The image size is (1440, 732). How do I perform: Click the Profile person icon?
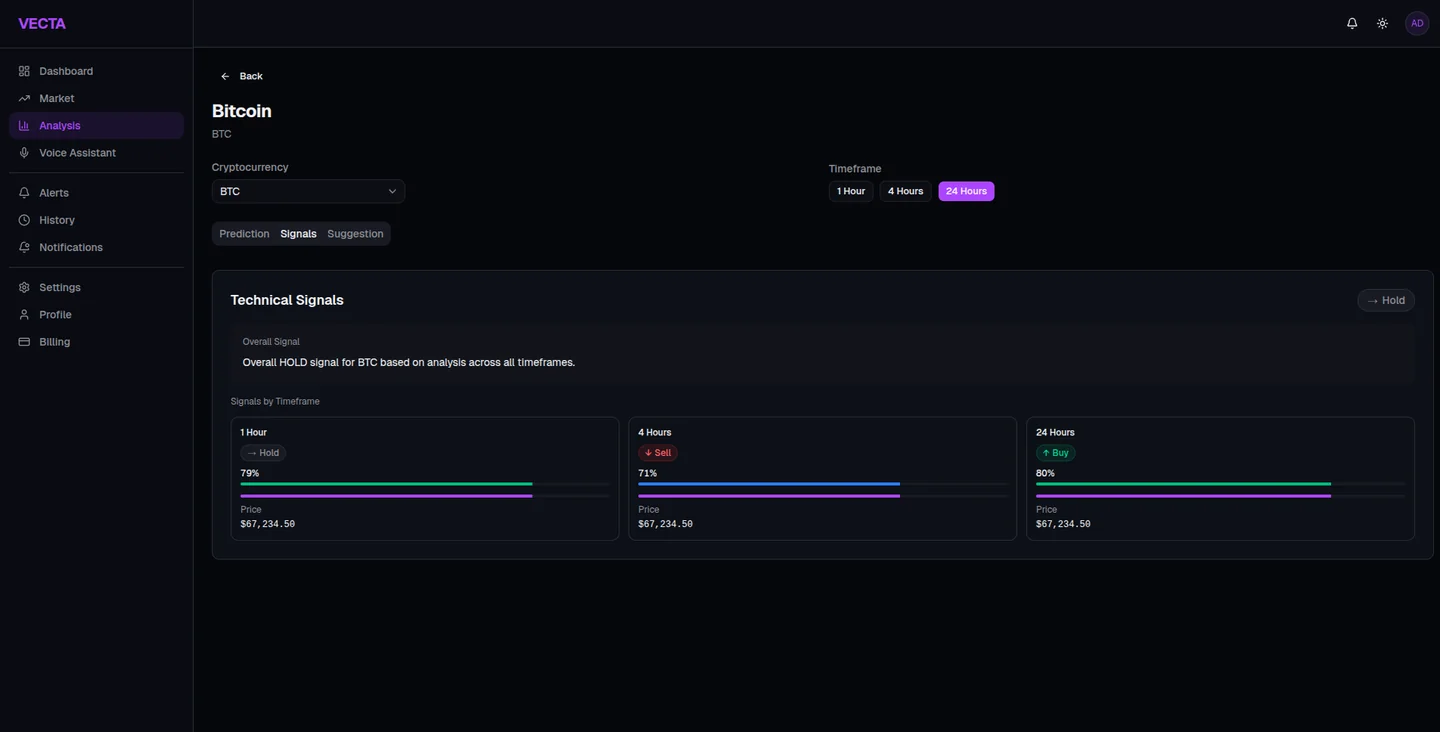(x=24, y=314)
